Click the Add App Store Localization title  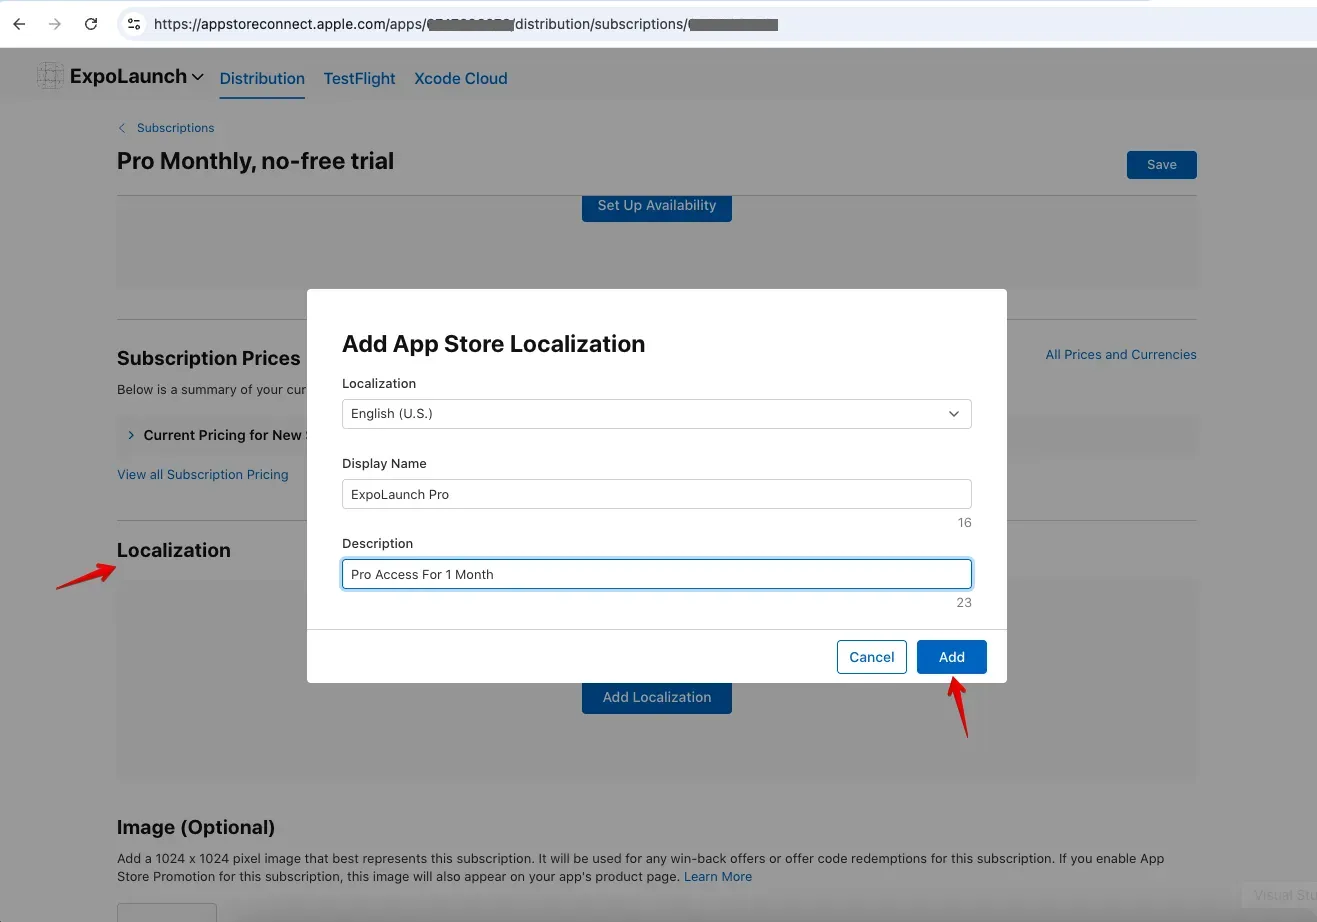point(493,344)
